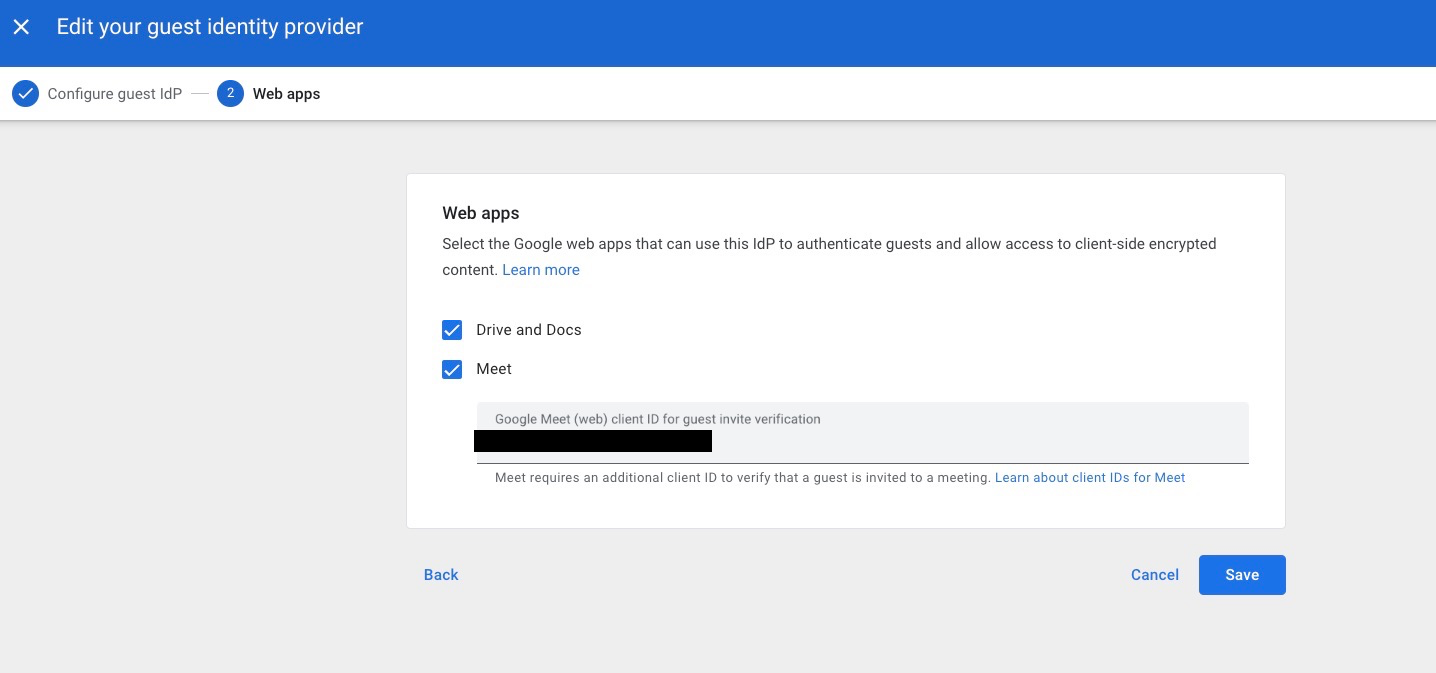Click the Drive and Docs label
This screenshot has width=1436, height=673.
(529, 330)
